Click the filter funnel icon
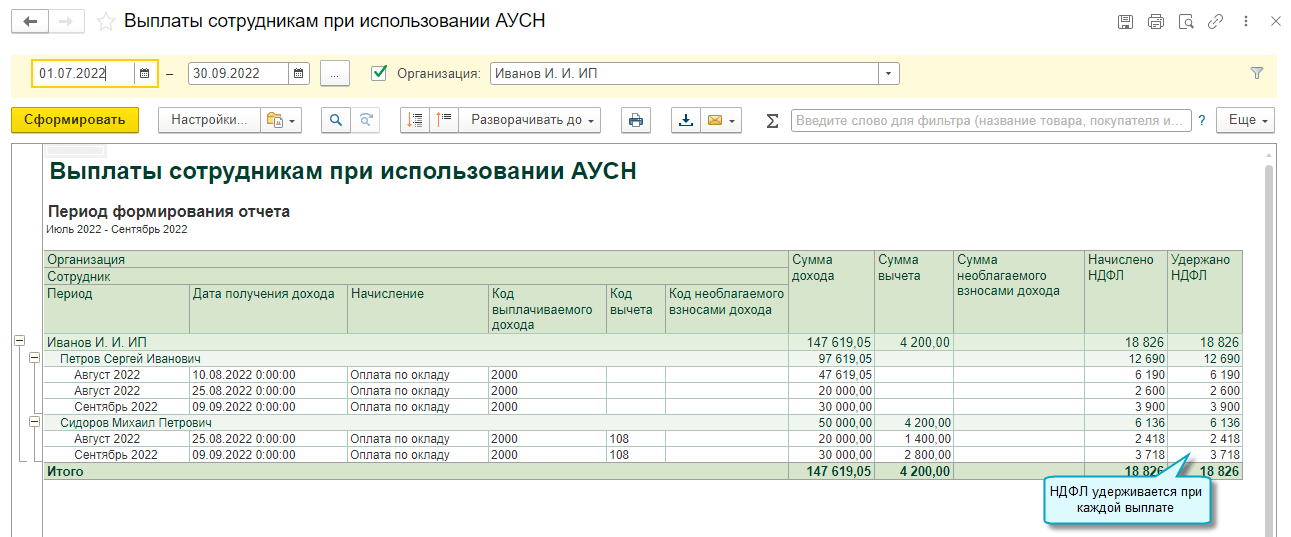1291x537 pixels. [1257, 73]
